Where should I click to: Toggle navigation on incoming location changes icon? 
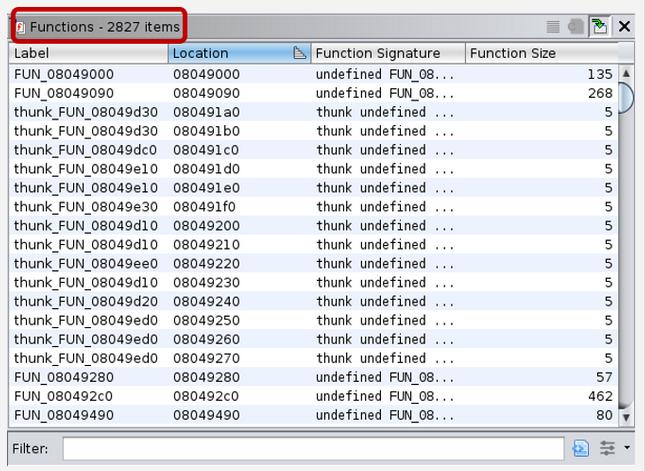click(x=600, y=27)
